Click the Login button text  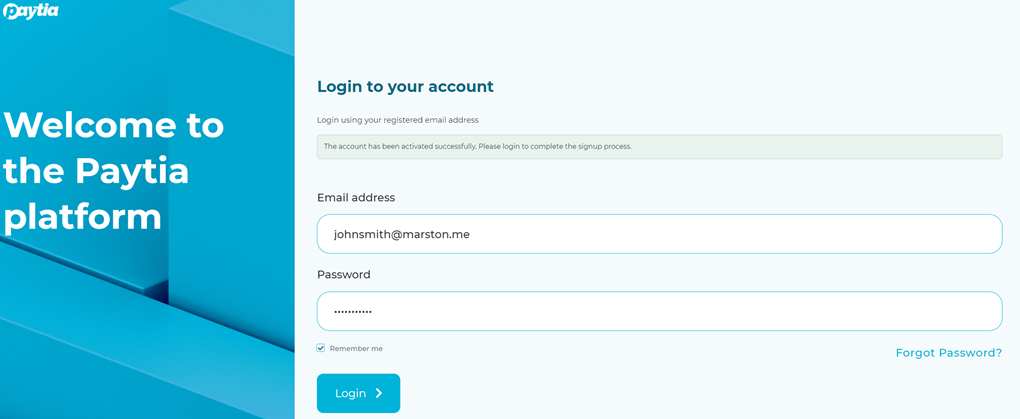pyautogui.click(x=350, y=394)
